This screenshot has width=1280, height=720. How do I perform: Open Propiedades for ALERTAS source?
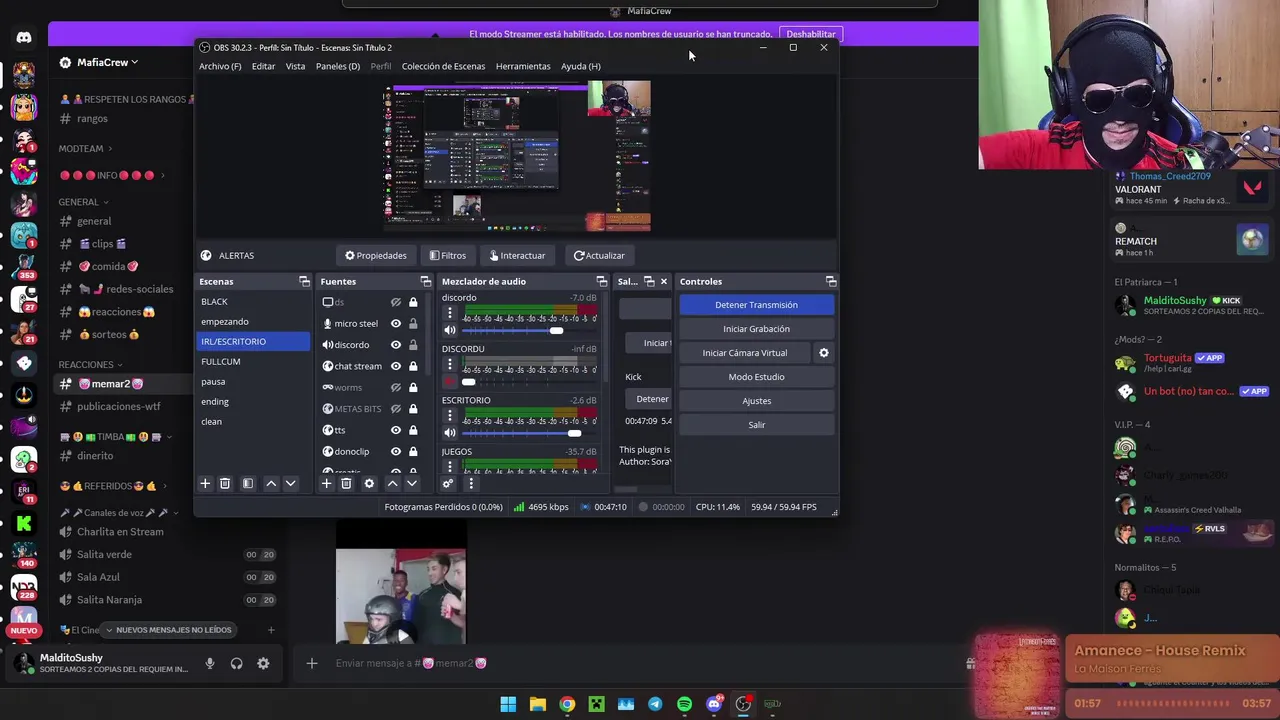pyautogui.click(x=376, y=255)
